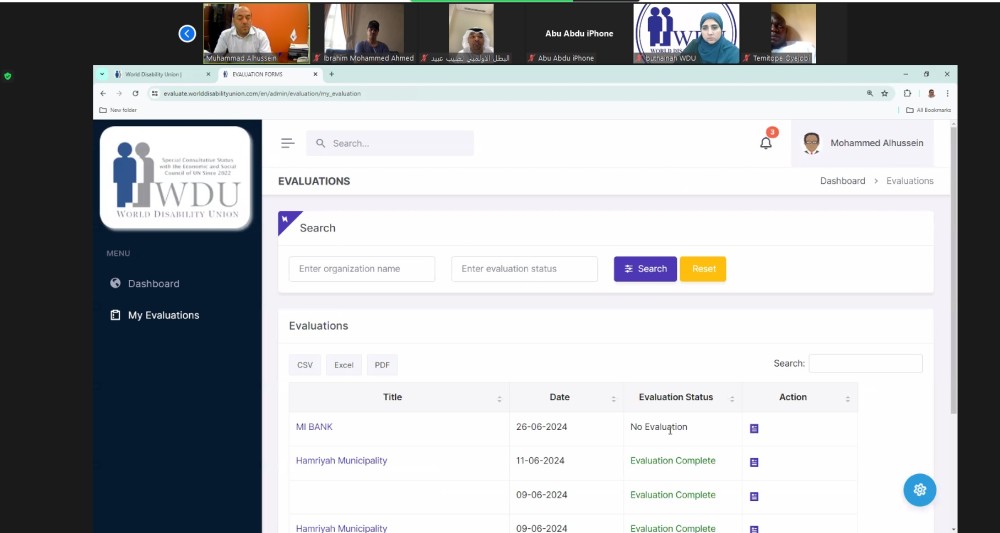
Task: Click the Dashboard breadcrumb link
Action: click(x=842, y=181)
